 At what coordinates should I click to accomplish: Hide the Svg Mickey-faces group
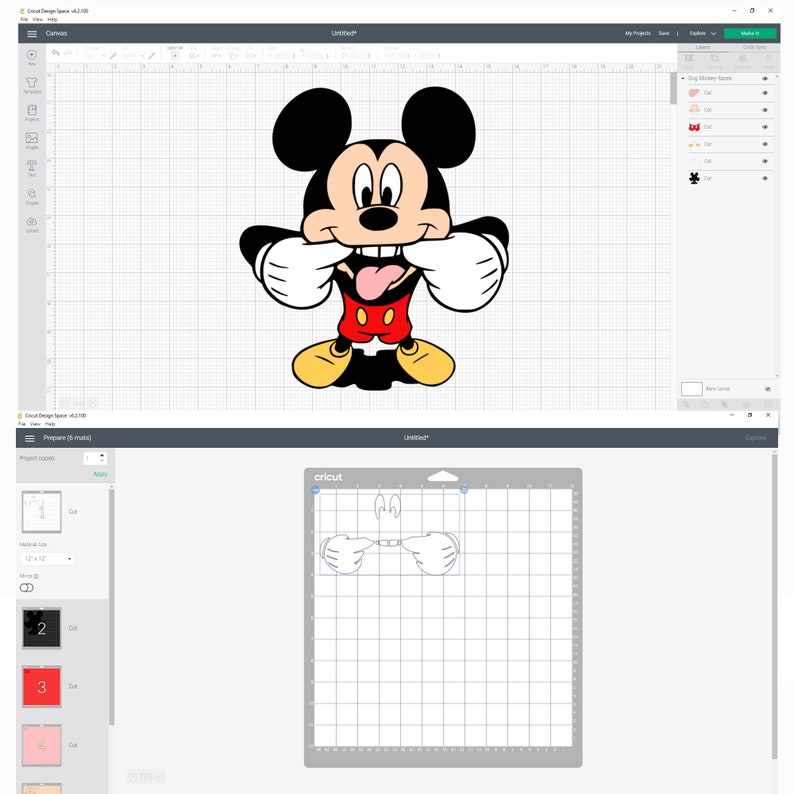[x=765, y=78]
